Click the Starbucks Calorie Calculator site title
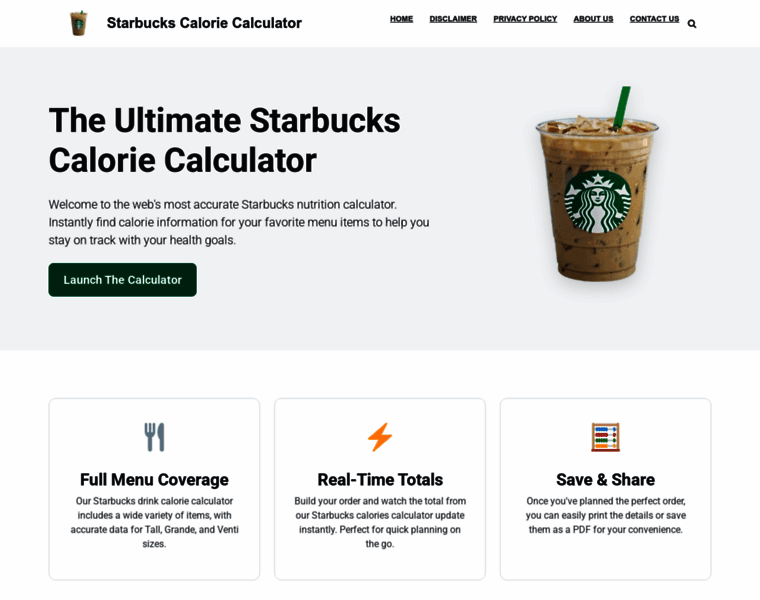This screenshot has width=760, height=600. tap(204, 23)
